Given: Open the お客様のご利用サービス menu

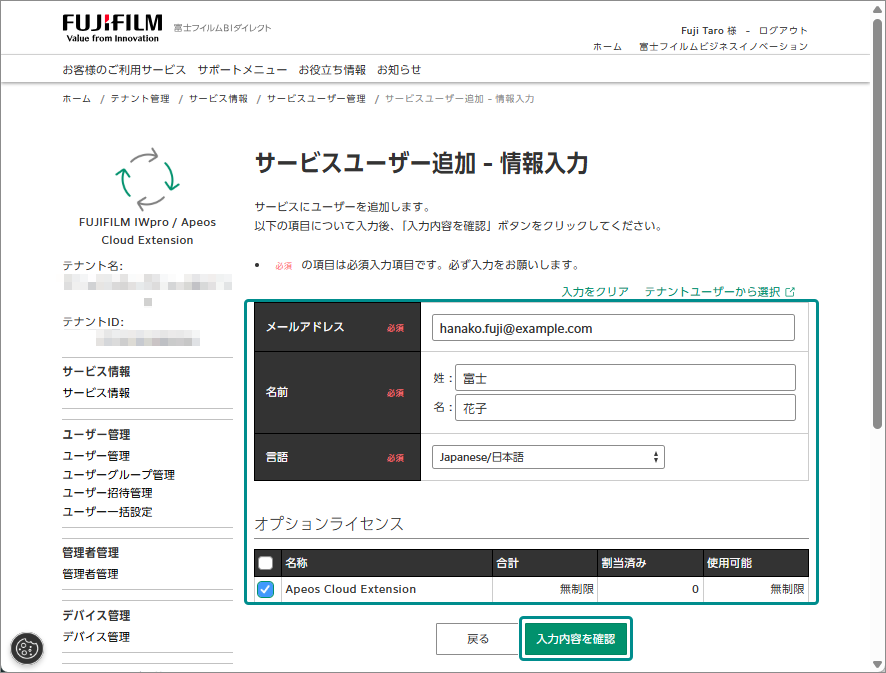Looking at the screenshot, I should 124,70.
